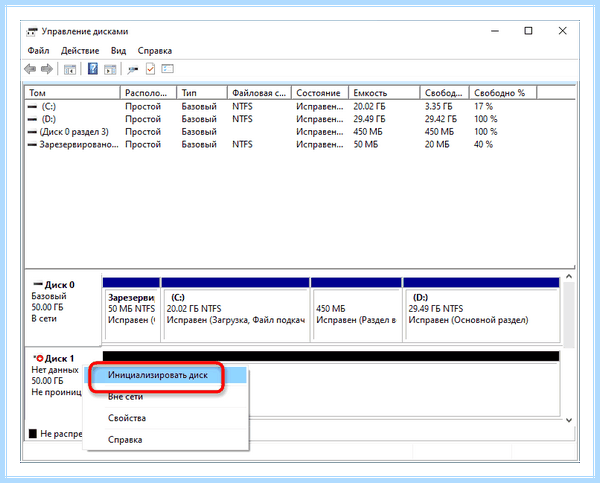Image resolution: width=600 pixels, height=483 pixels.
Task: Select the (C:) 20.02 ГБ NTFS partition block
Action: coord(235,309)
